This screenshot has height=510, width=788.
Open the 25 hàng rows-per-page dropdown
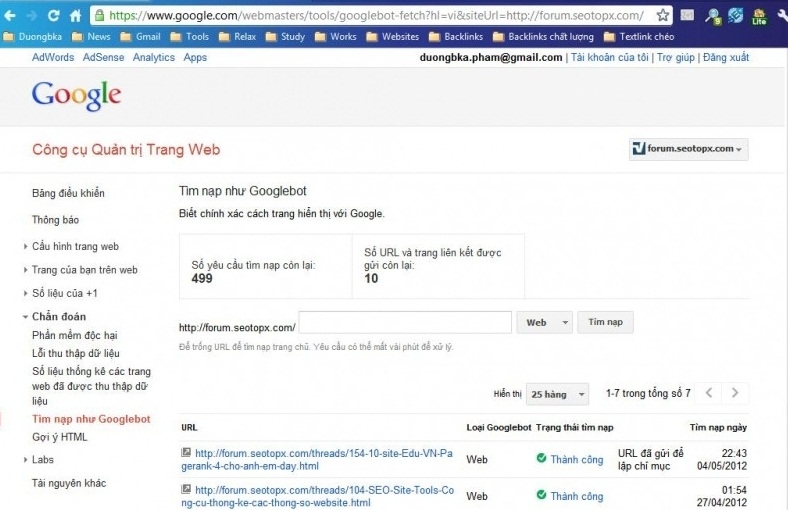pos(558,394)
